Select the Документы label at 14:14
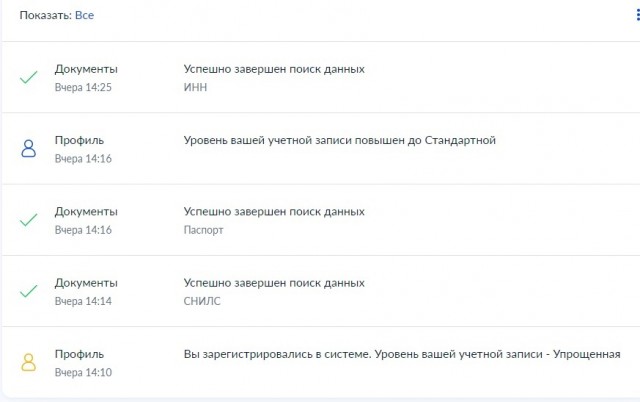 pyautogui.click(x=86, y=283)
